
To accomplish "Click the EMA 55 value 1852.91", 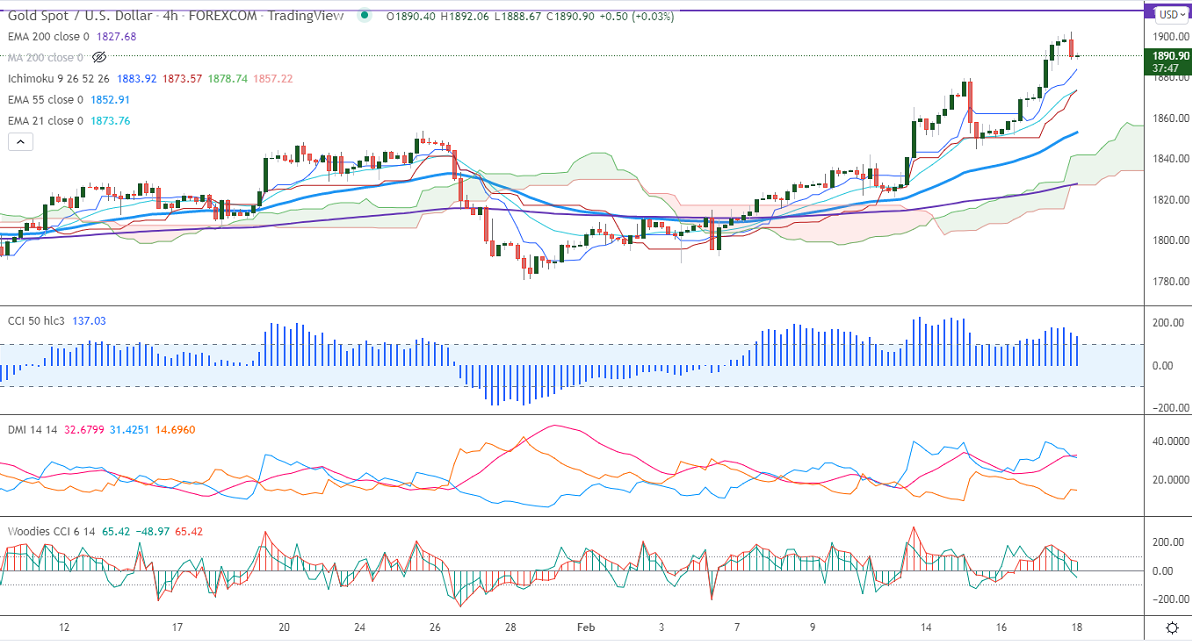I will click(x=110, y=100).
